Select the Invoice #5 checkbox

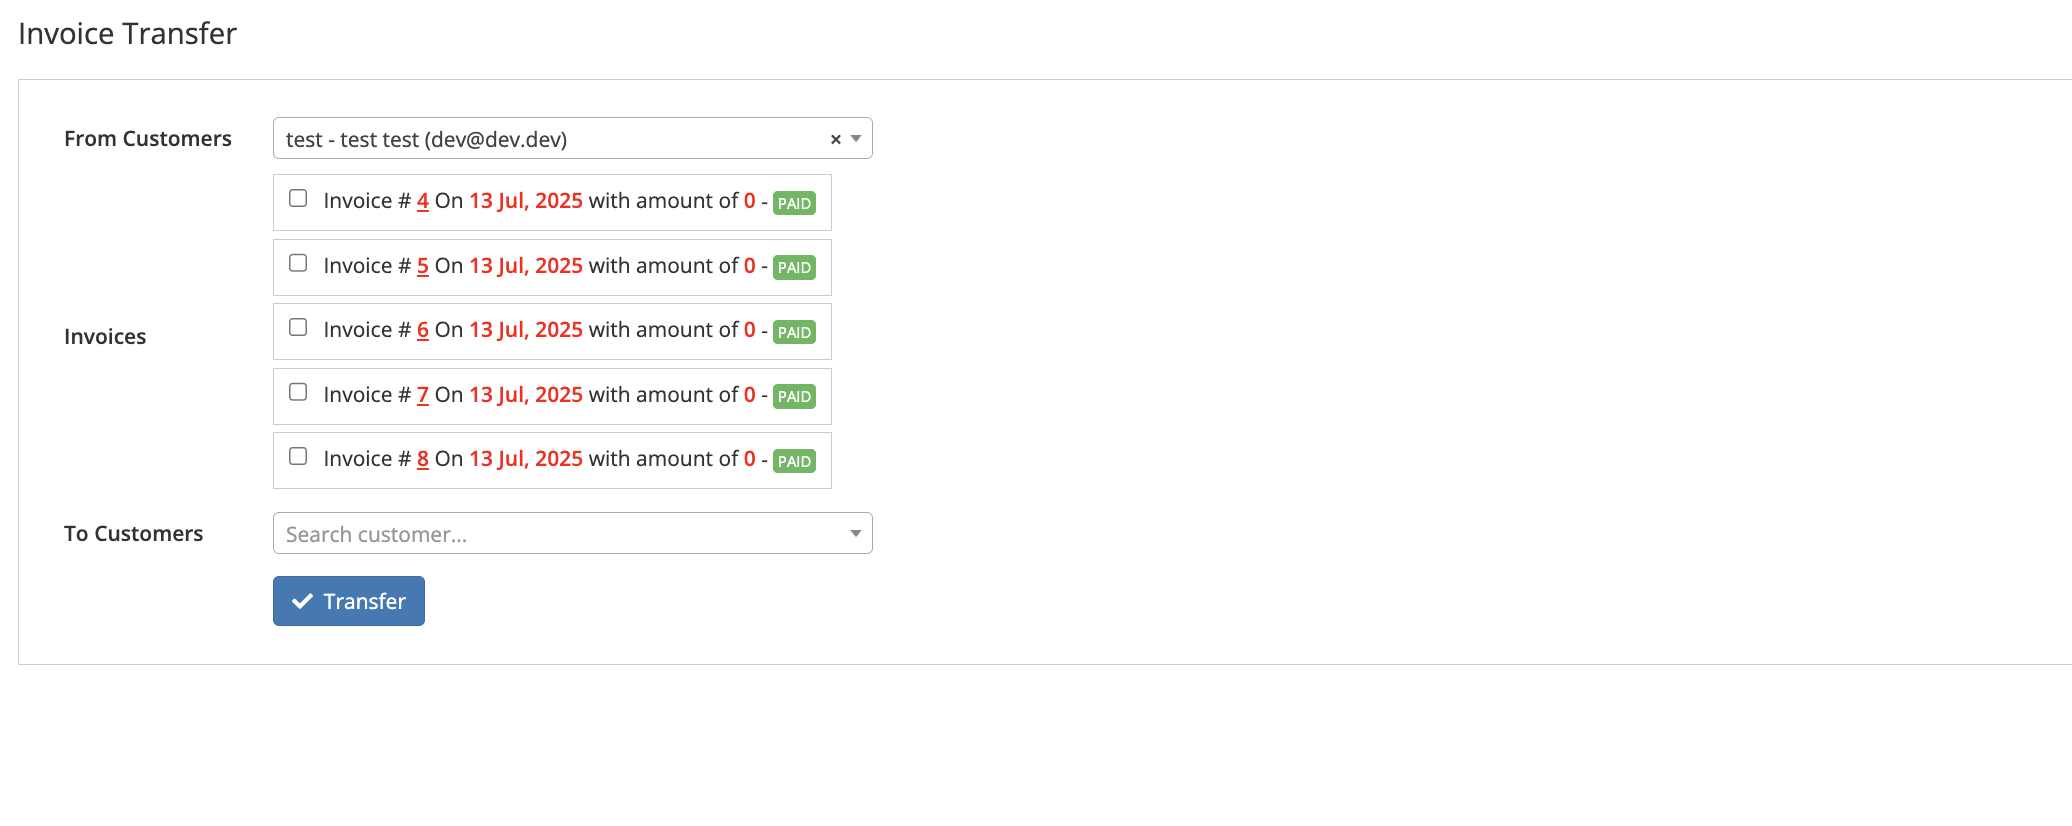pyautogui.click(x=298, y=263)
